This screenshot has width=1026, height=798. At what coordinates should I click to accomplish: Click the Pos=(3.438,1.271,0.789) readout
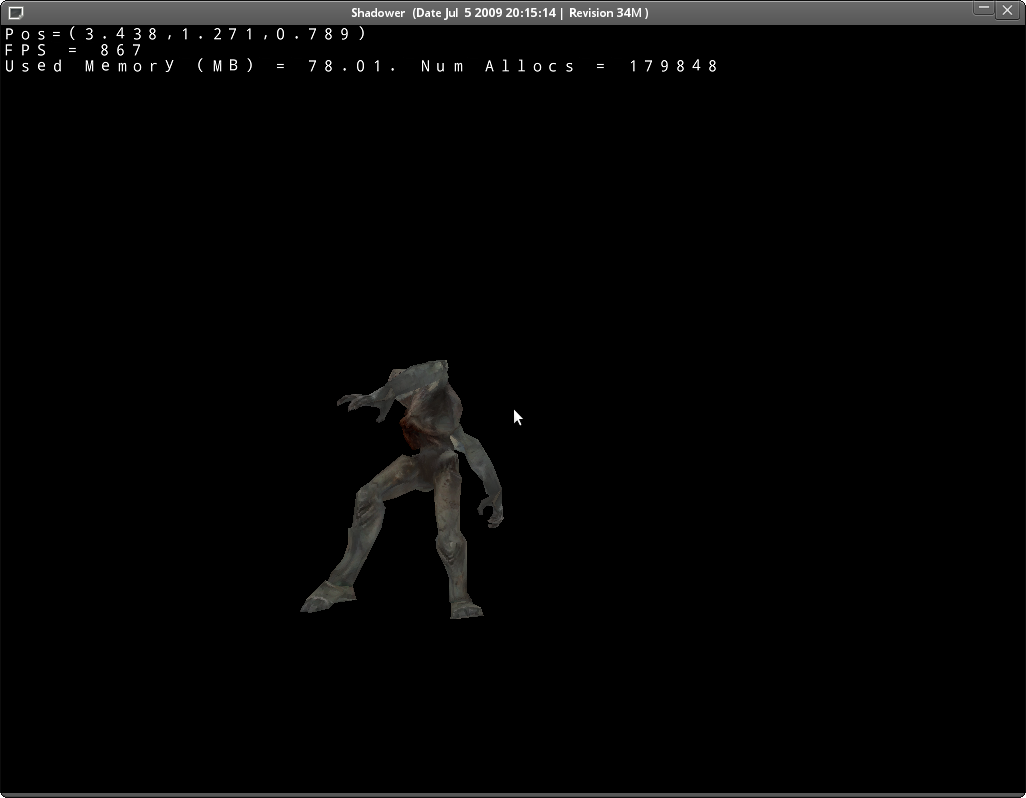(x=186, y=34)
